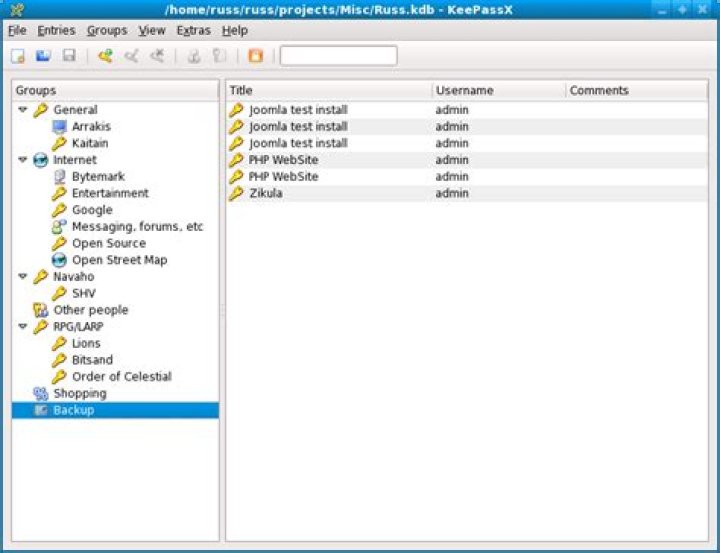Click the globe icon beside Internet
720x553 pixels.
pos(40,160)
